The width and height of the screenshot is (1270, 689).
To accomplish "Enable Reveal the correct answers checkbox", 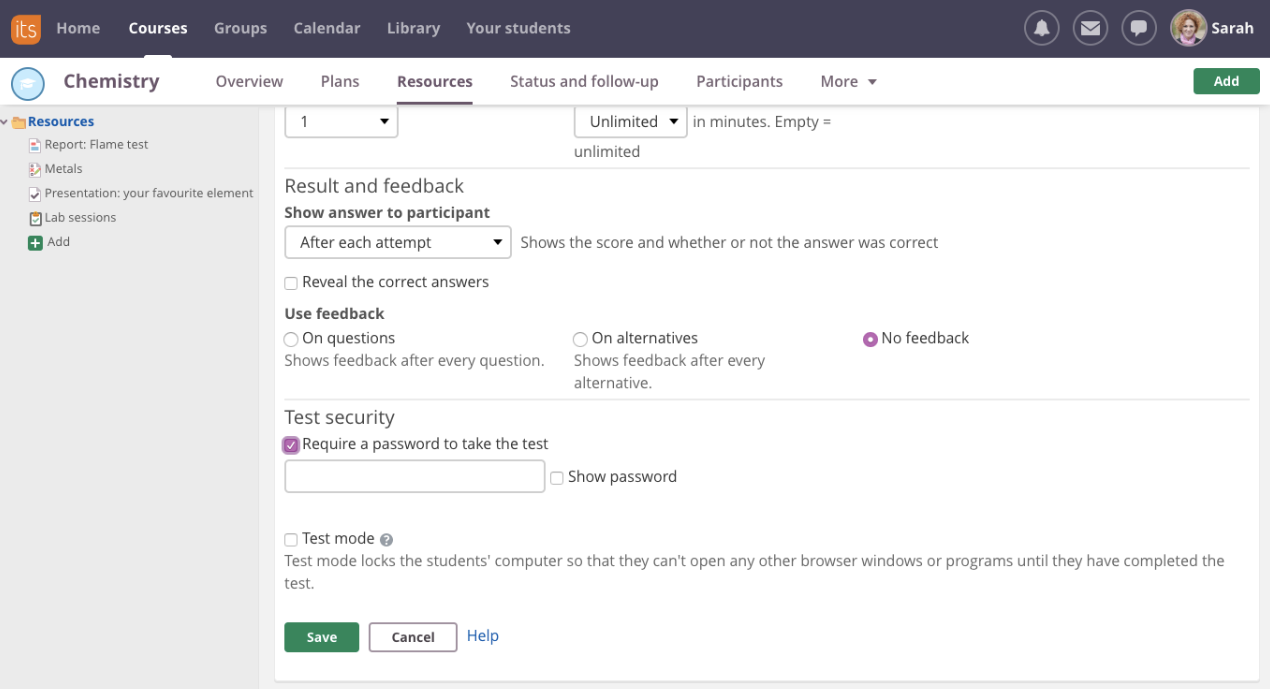I will (291, 284).
